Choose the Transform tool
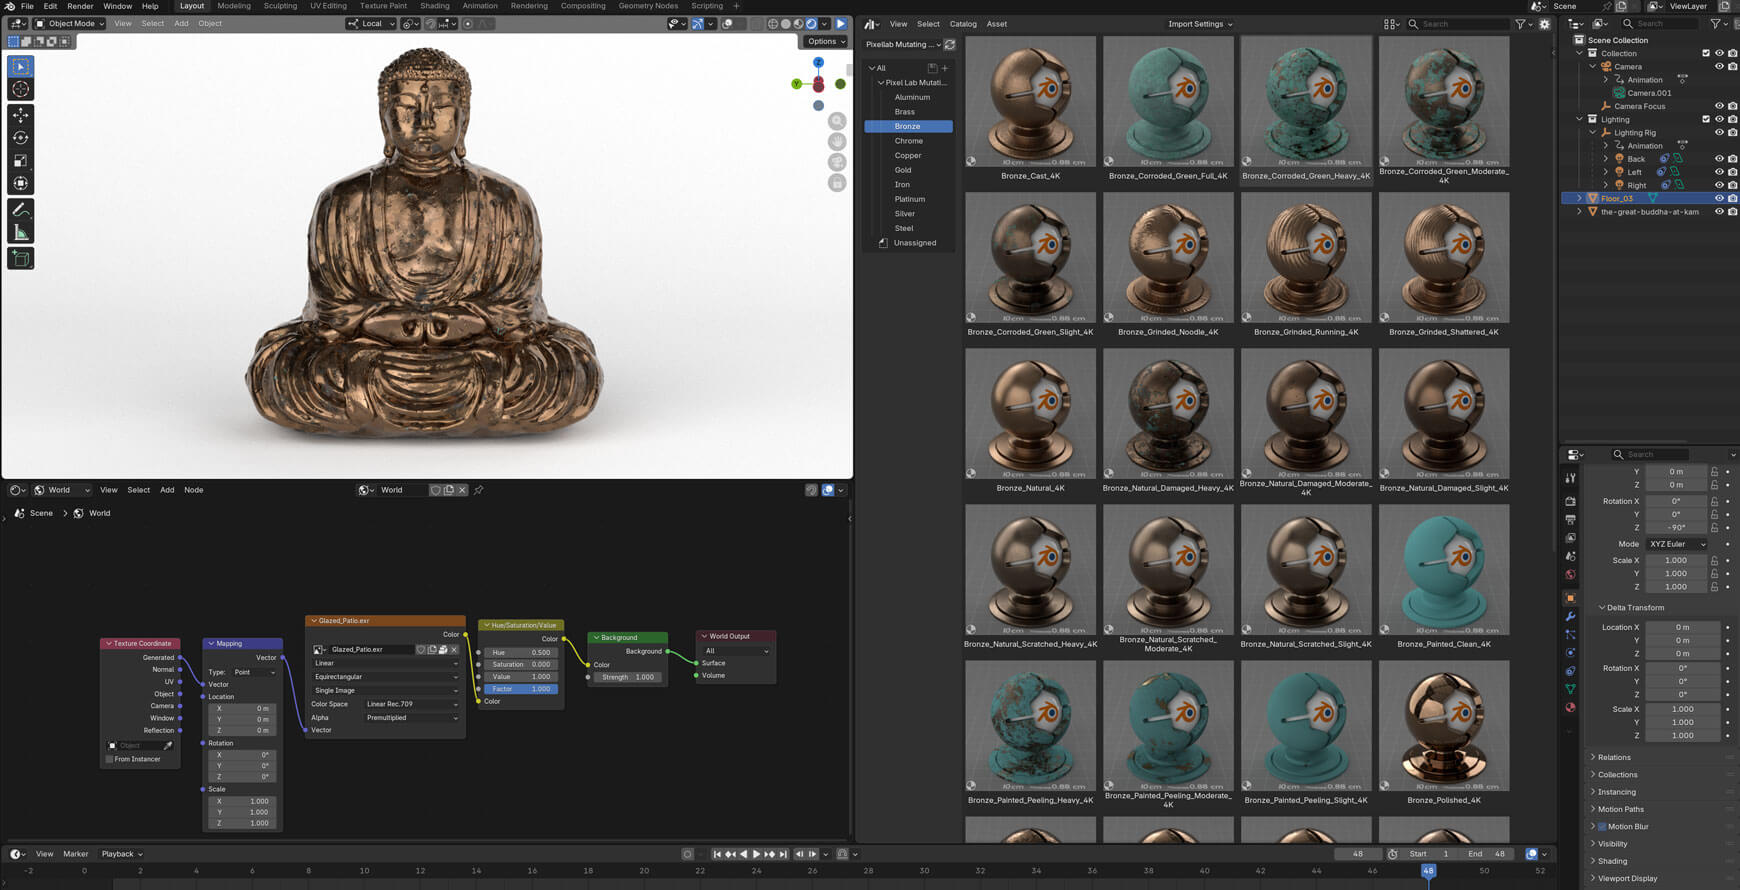 20,183
